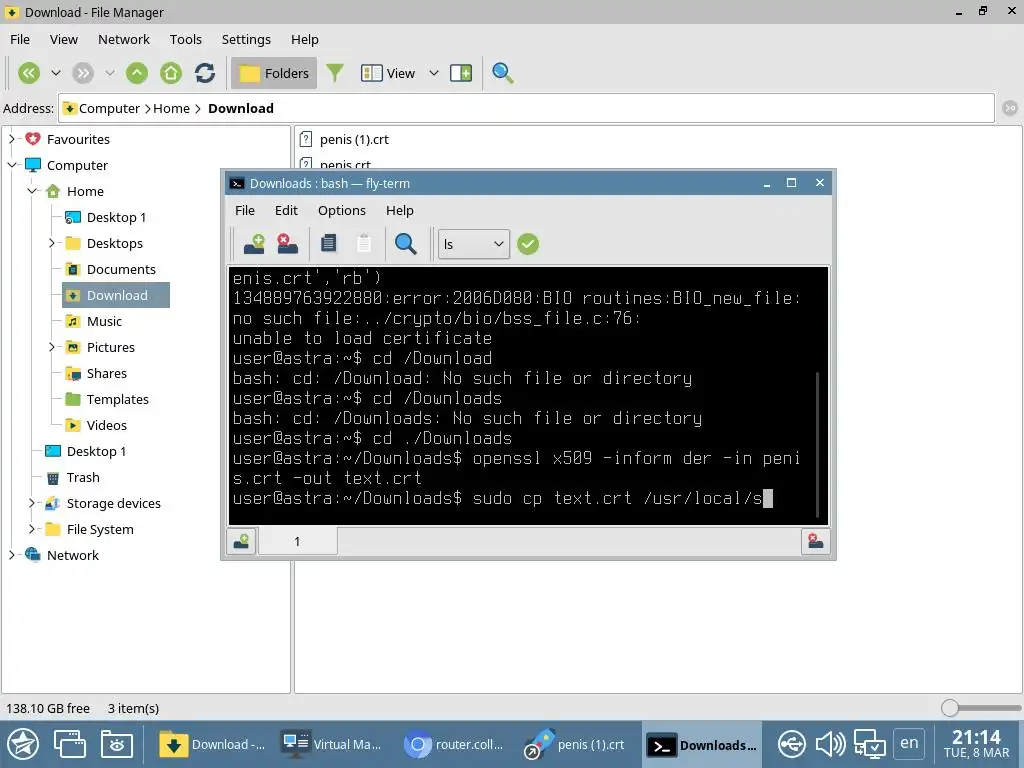Image resolution: width=1024 pixels, height=768 pixels.
Task: Open the green filter funnel
Action: (335, 73)
